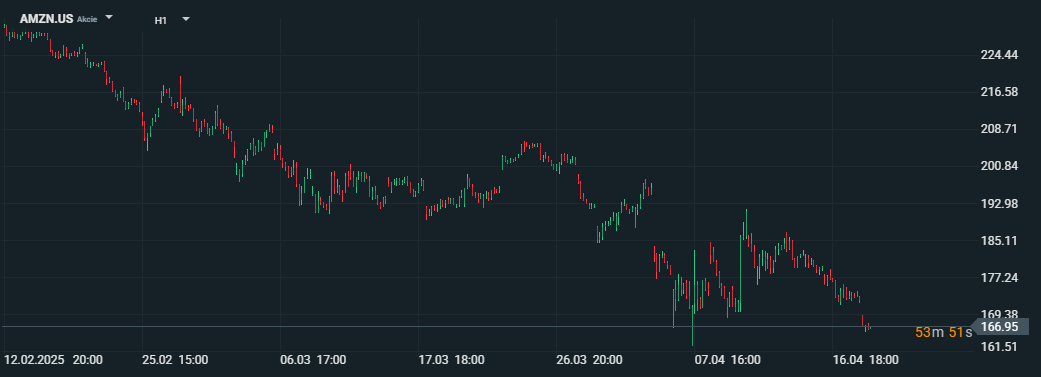Click the 192.98 price axis label
Screen dimensions: 1041x377
[x=999, y=203]
